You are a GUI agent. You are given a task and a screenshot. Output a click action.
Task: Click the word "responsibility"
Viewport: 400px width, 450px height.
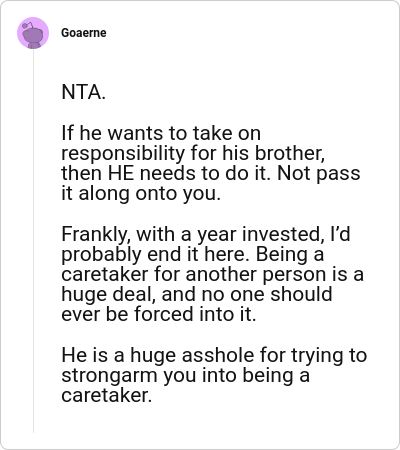coord(123,154)
